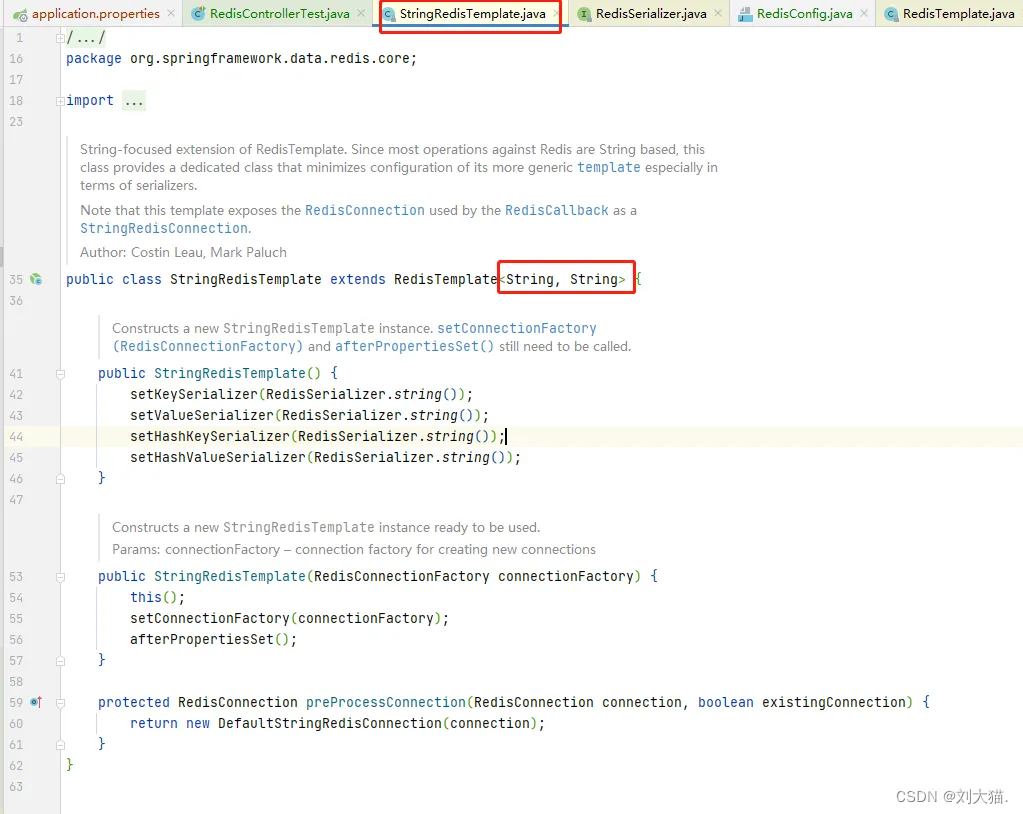This screenshot has width=1023, height=814.
Task: Click the fold end marker on line 57
Action: point(60,661)
